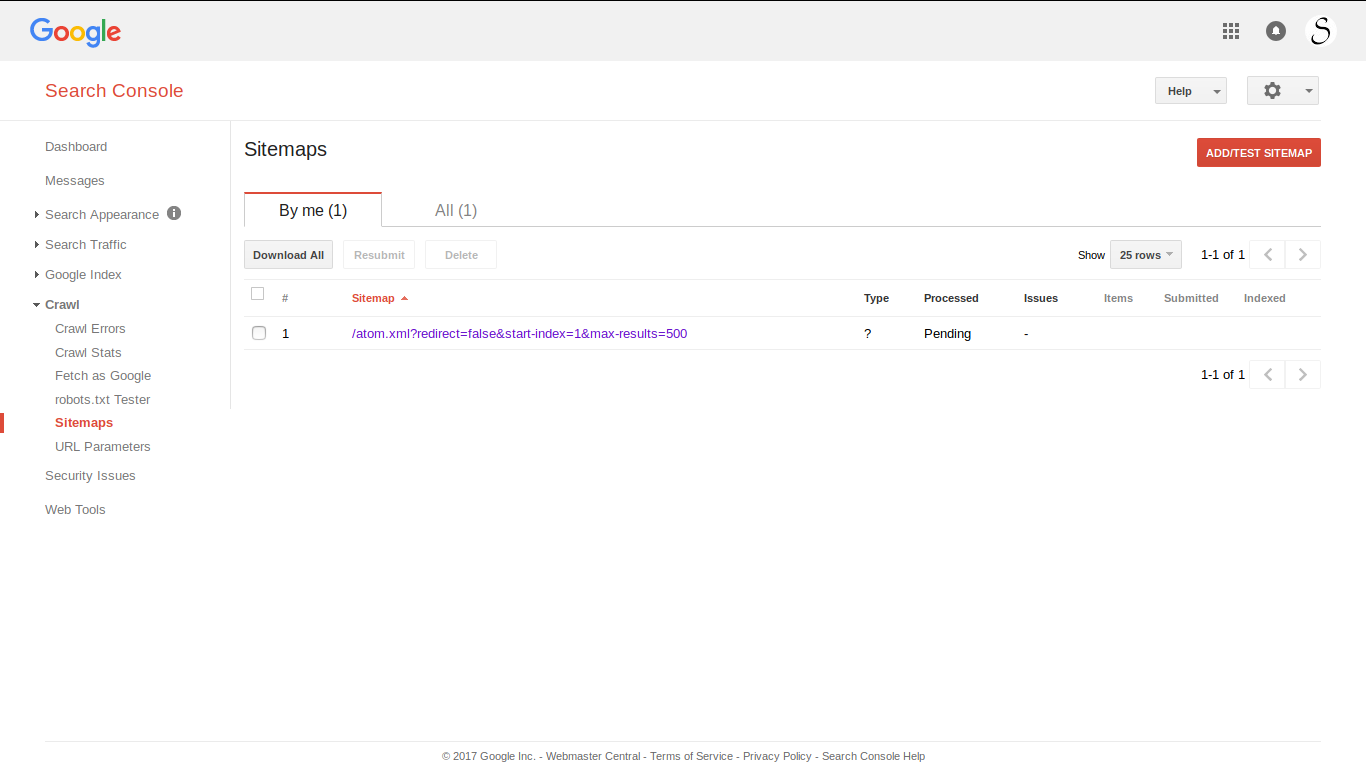Open the Help dropdown
1366x768 pixels.
coord(1191,91)
